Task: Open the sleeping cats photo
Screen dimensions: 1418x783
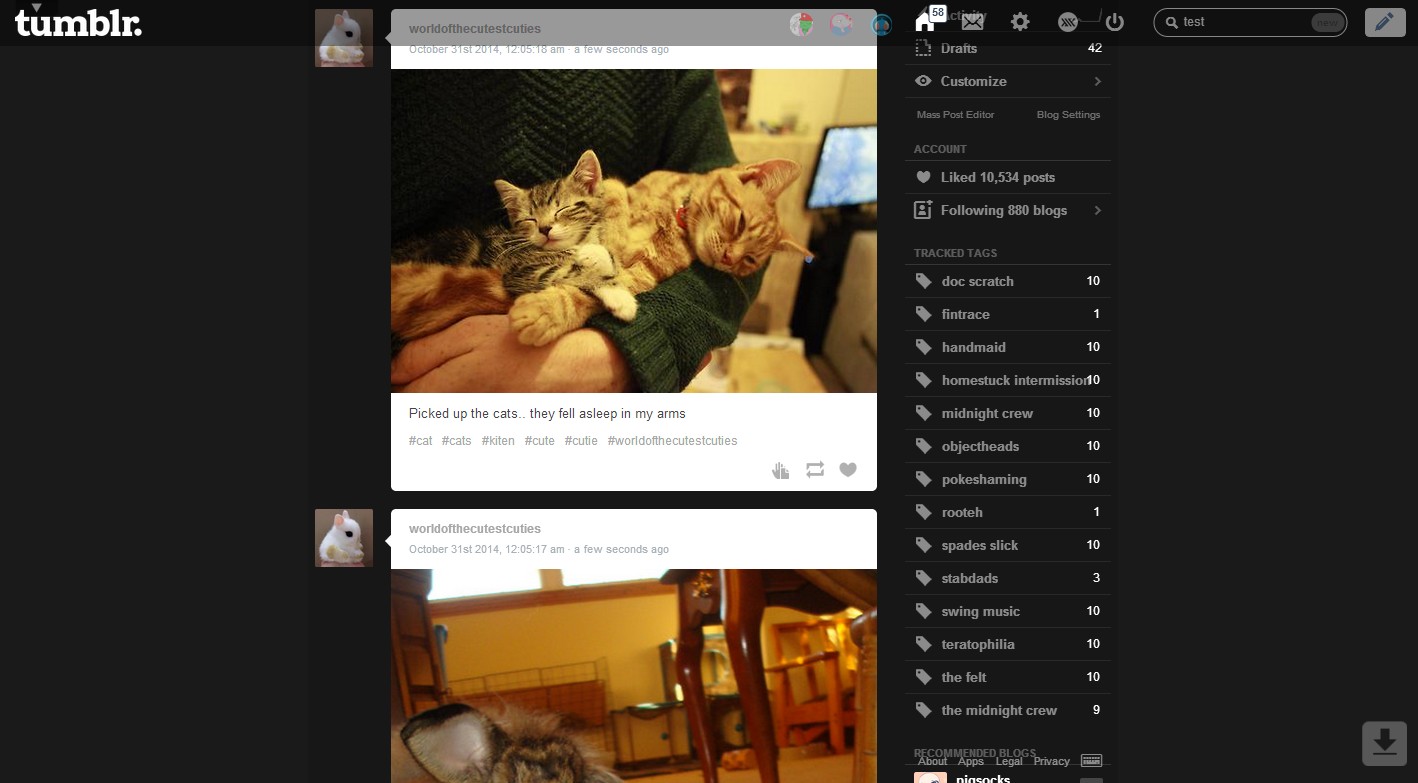Action: 634,231
